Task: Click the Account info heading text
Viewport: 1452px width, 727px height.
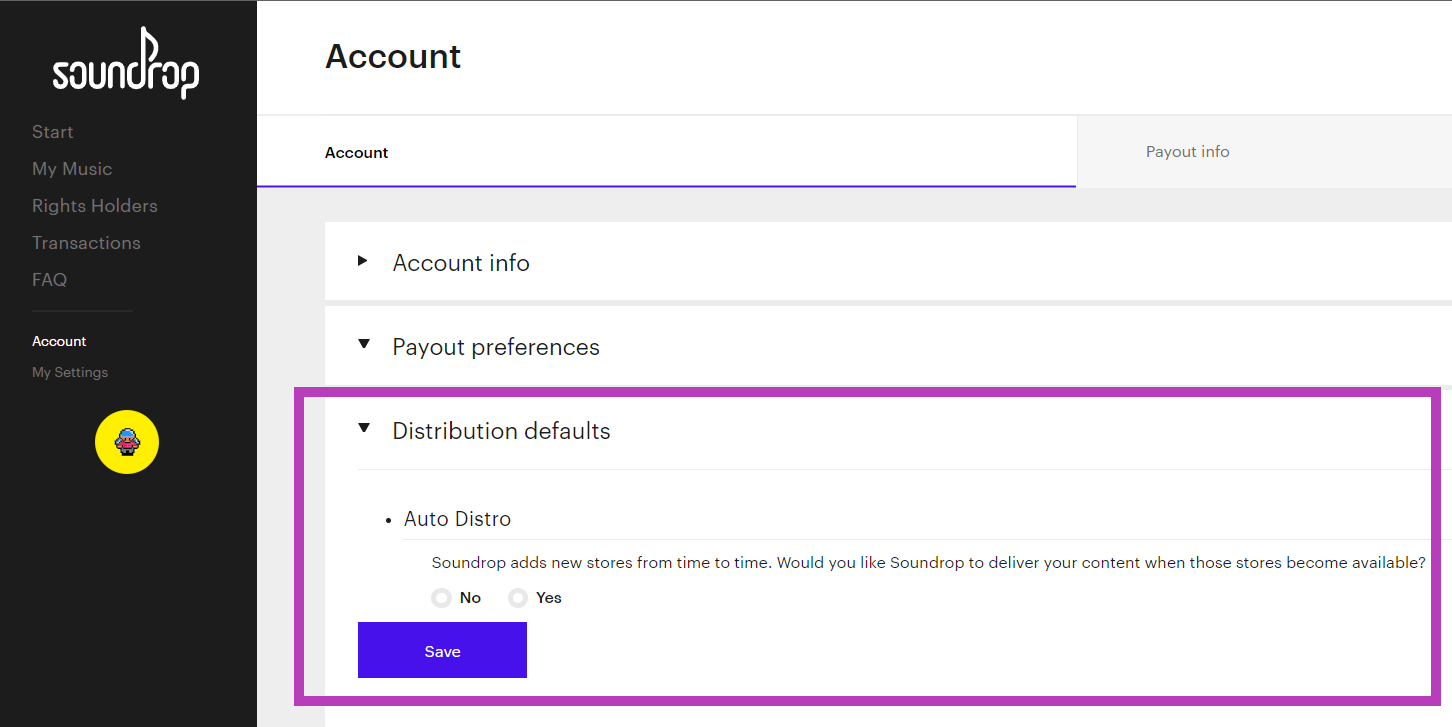Action: (x=461, y=263)
